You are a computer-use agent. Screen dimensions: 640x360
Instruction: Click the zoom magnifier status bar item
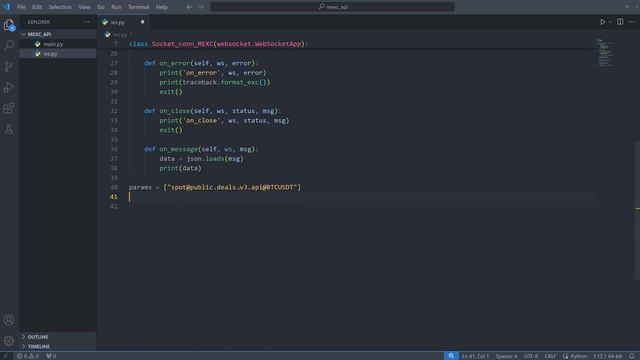451,356
